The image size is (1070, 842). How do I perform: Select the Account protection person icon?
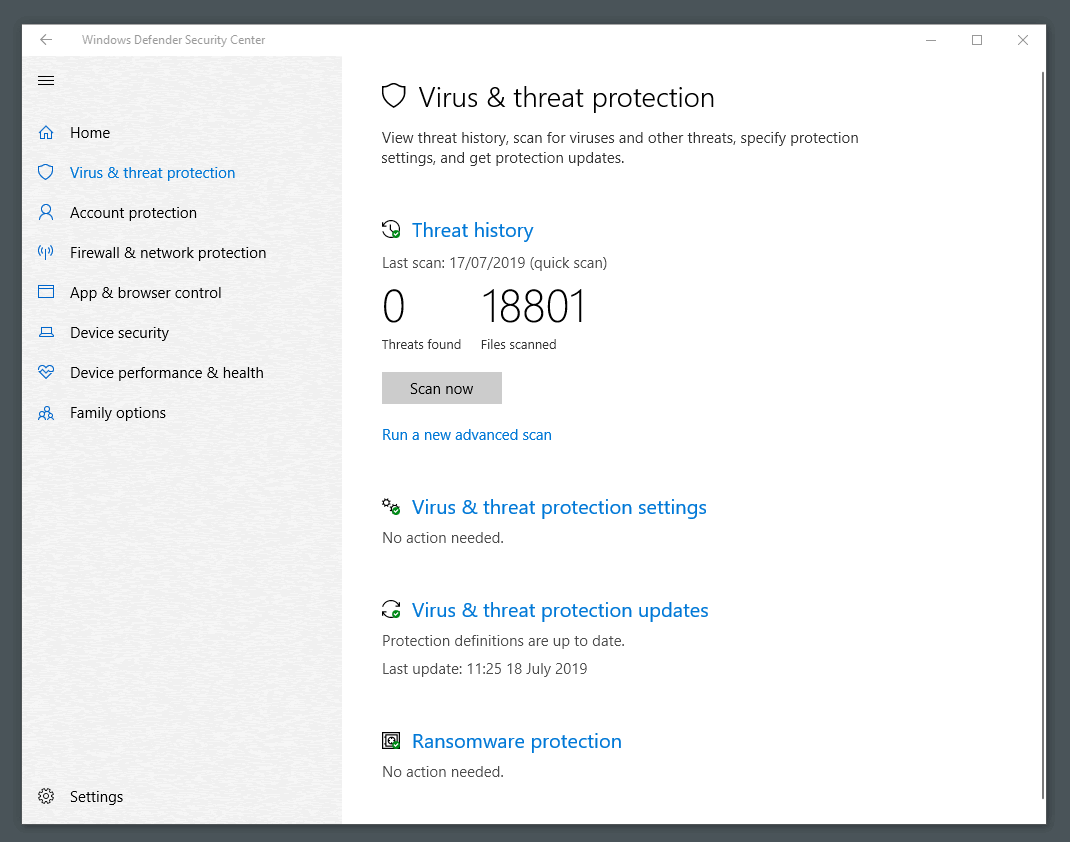(x=46, y=212)
